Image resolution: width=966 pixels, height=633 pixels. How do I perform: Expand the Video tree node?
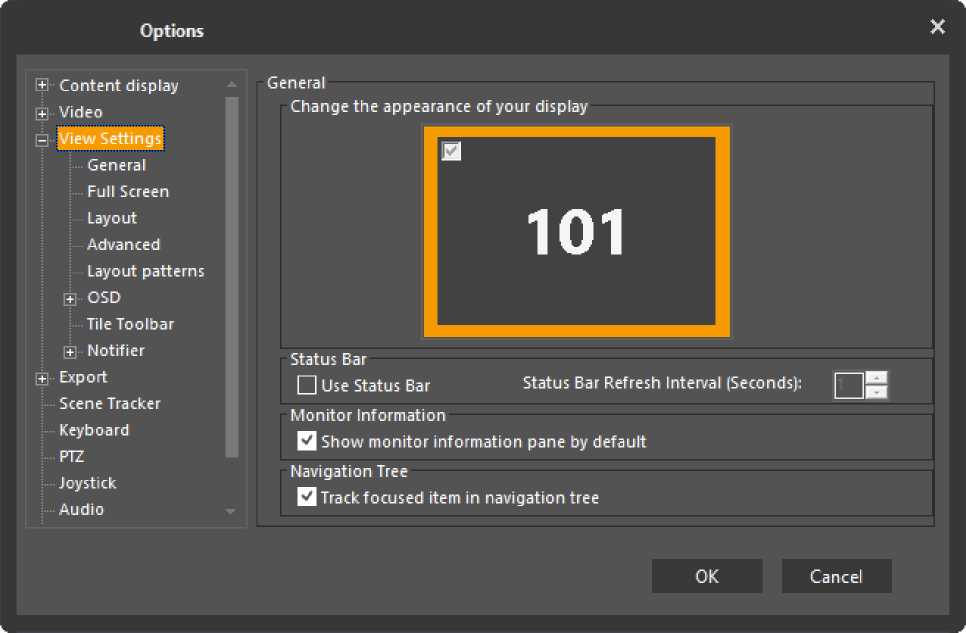tap(42, 113)
